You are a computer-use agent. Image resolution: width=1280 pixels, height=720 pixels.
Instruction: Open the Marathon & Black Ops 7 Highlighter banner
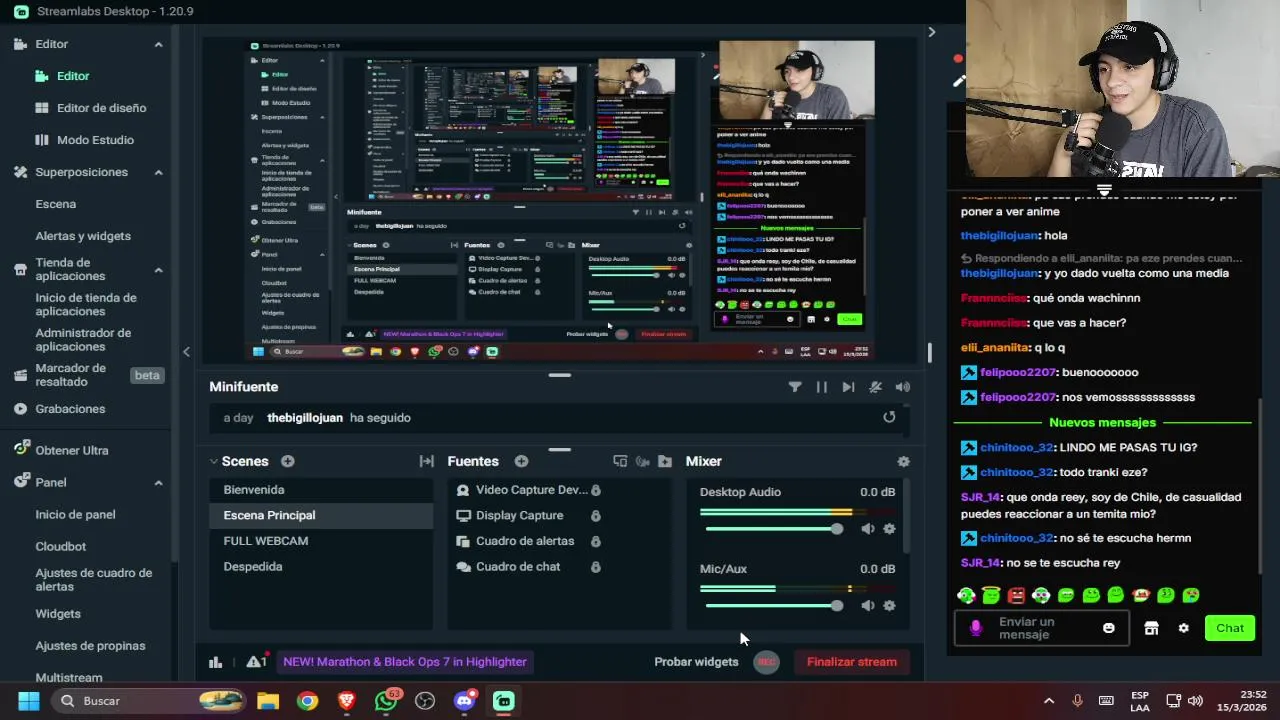tap(404, 662)
